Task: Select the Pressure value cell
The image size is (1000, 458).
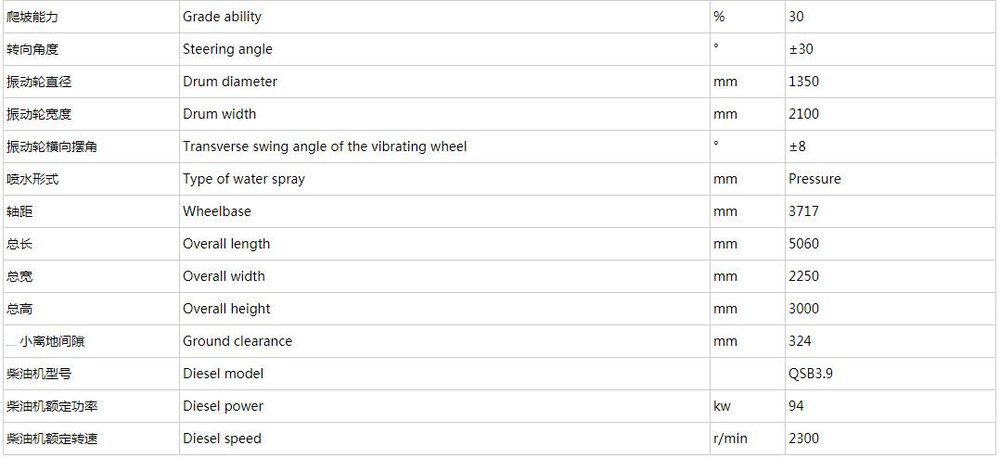Action: 891,179
